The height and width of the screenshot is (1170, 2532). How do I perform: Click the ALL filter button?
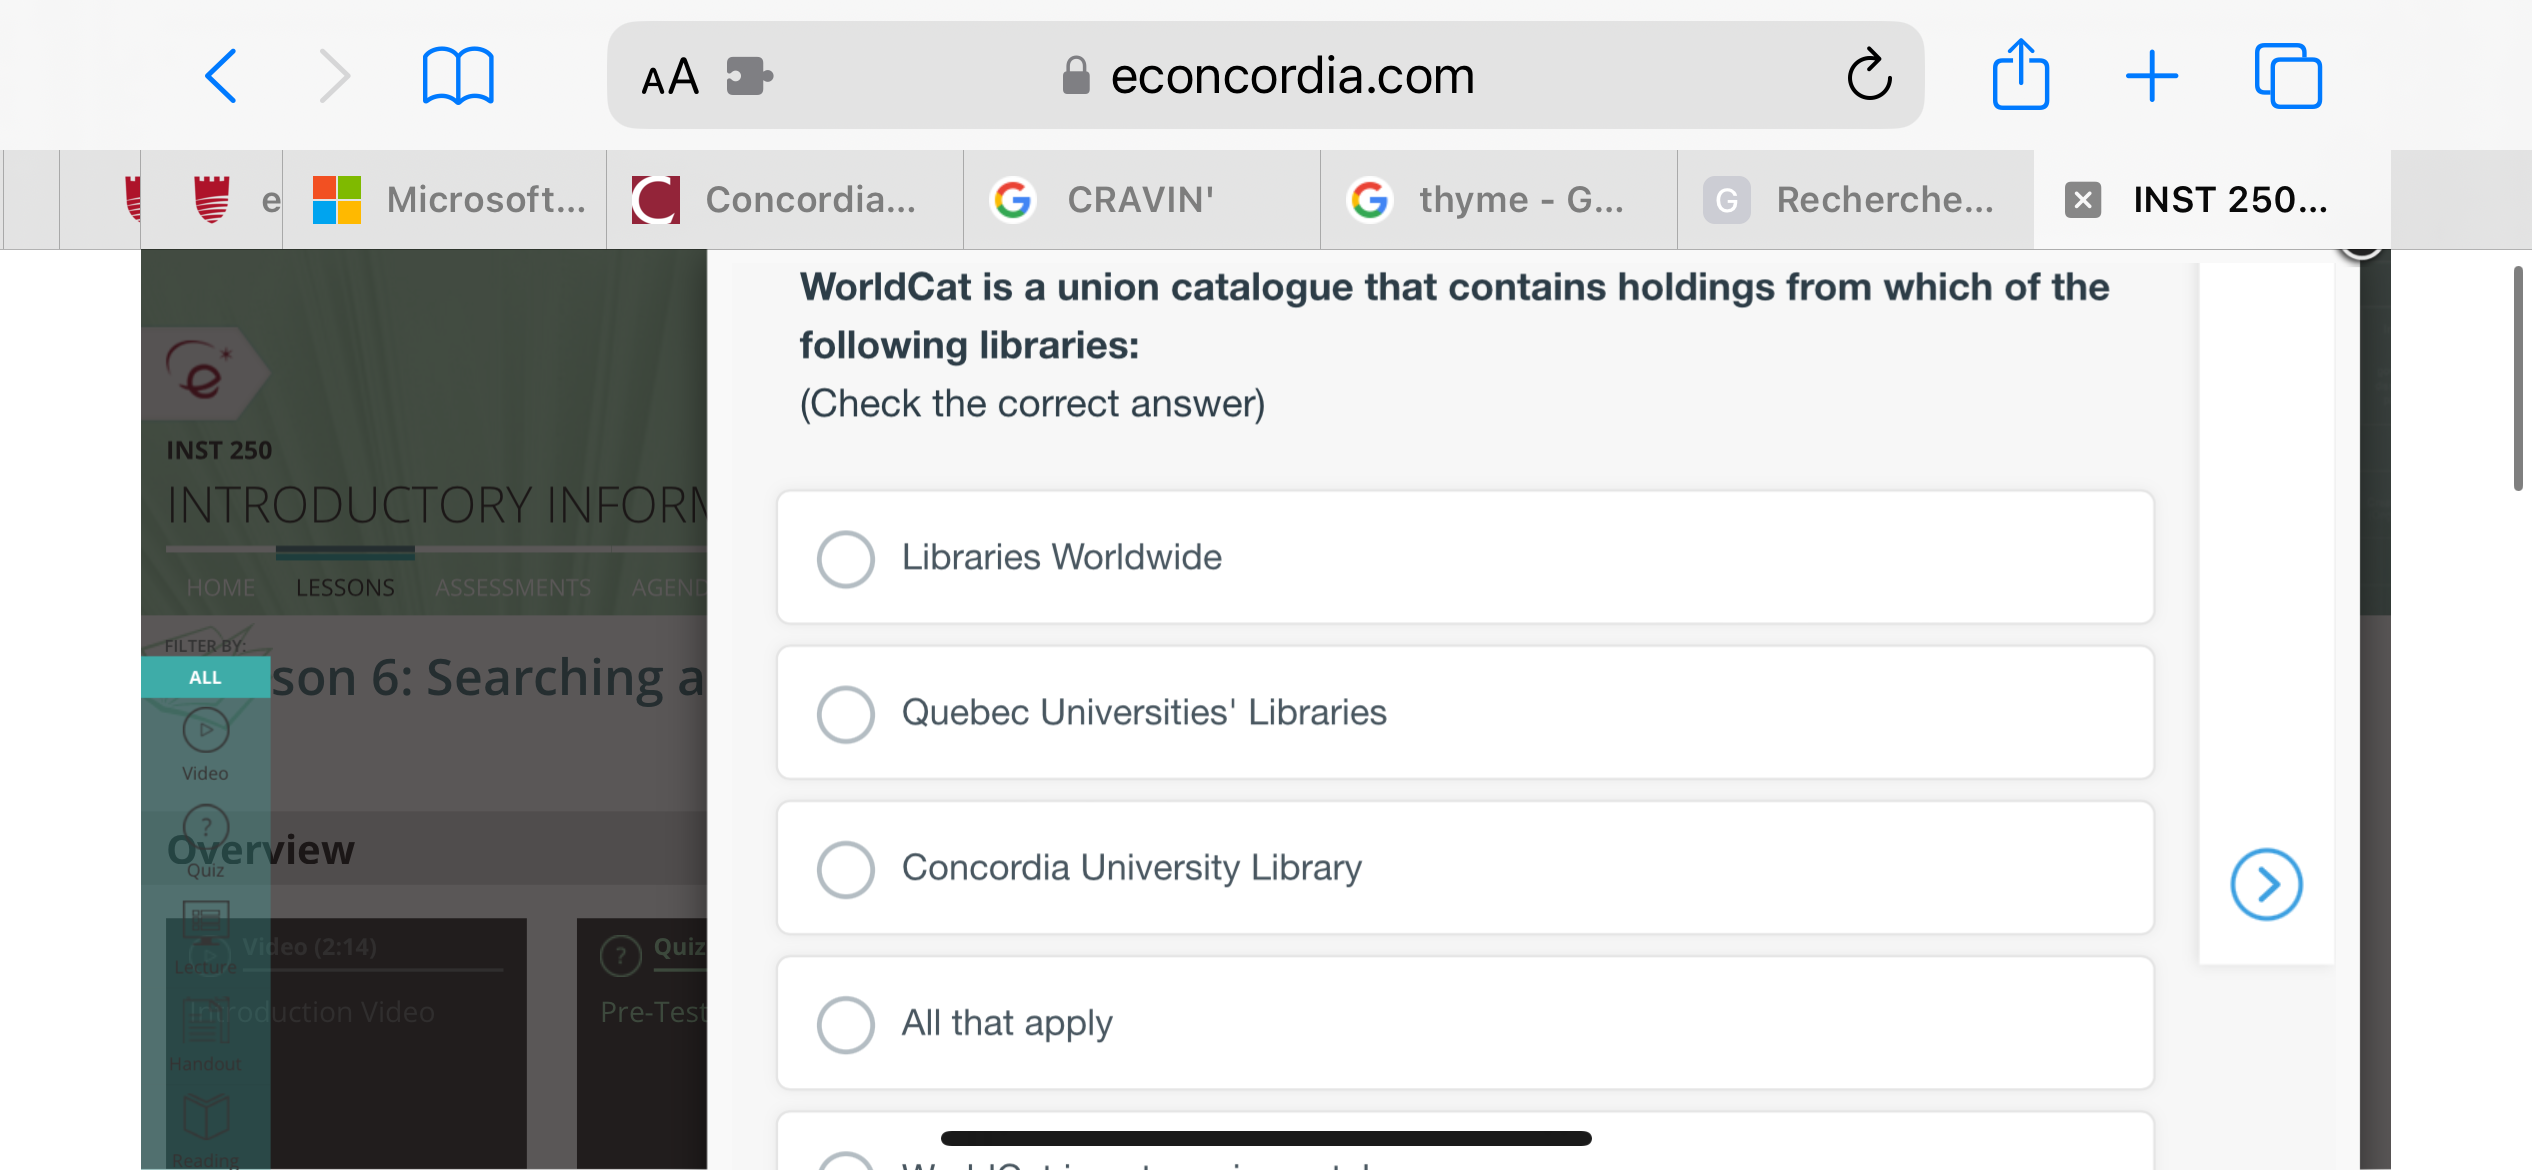[205, 677]
